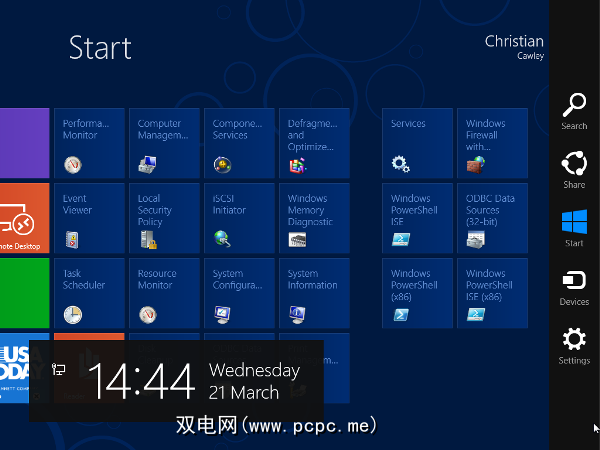The width and height of the screenshot is (600, 450).
Task: Open the Devices charm
Action: pos(574,288)
